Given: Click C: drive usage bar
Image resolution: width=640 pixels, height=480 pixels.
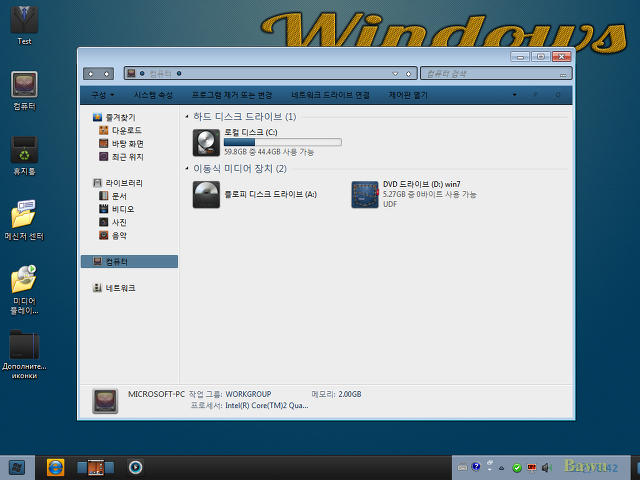Looking at the screenshot, I should coord(283,142).
